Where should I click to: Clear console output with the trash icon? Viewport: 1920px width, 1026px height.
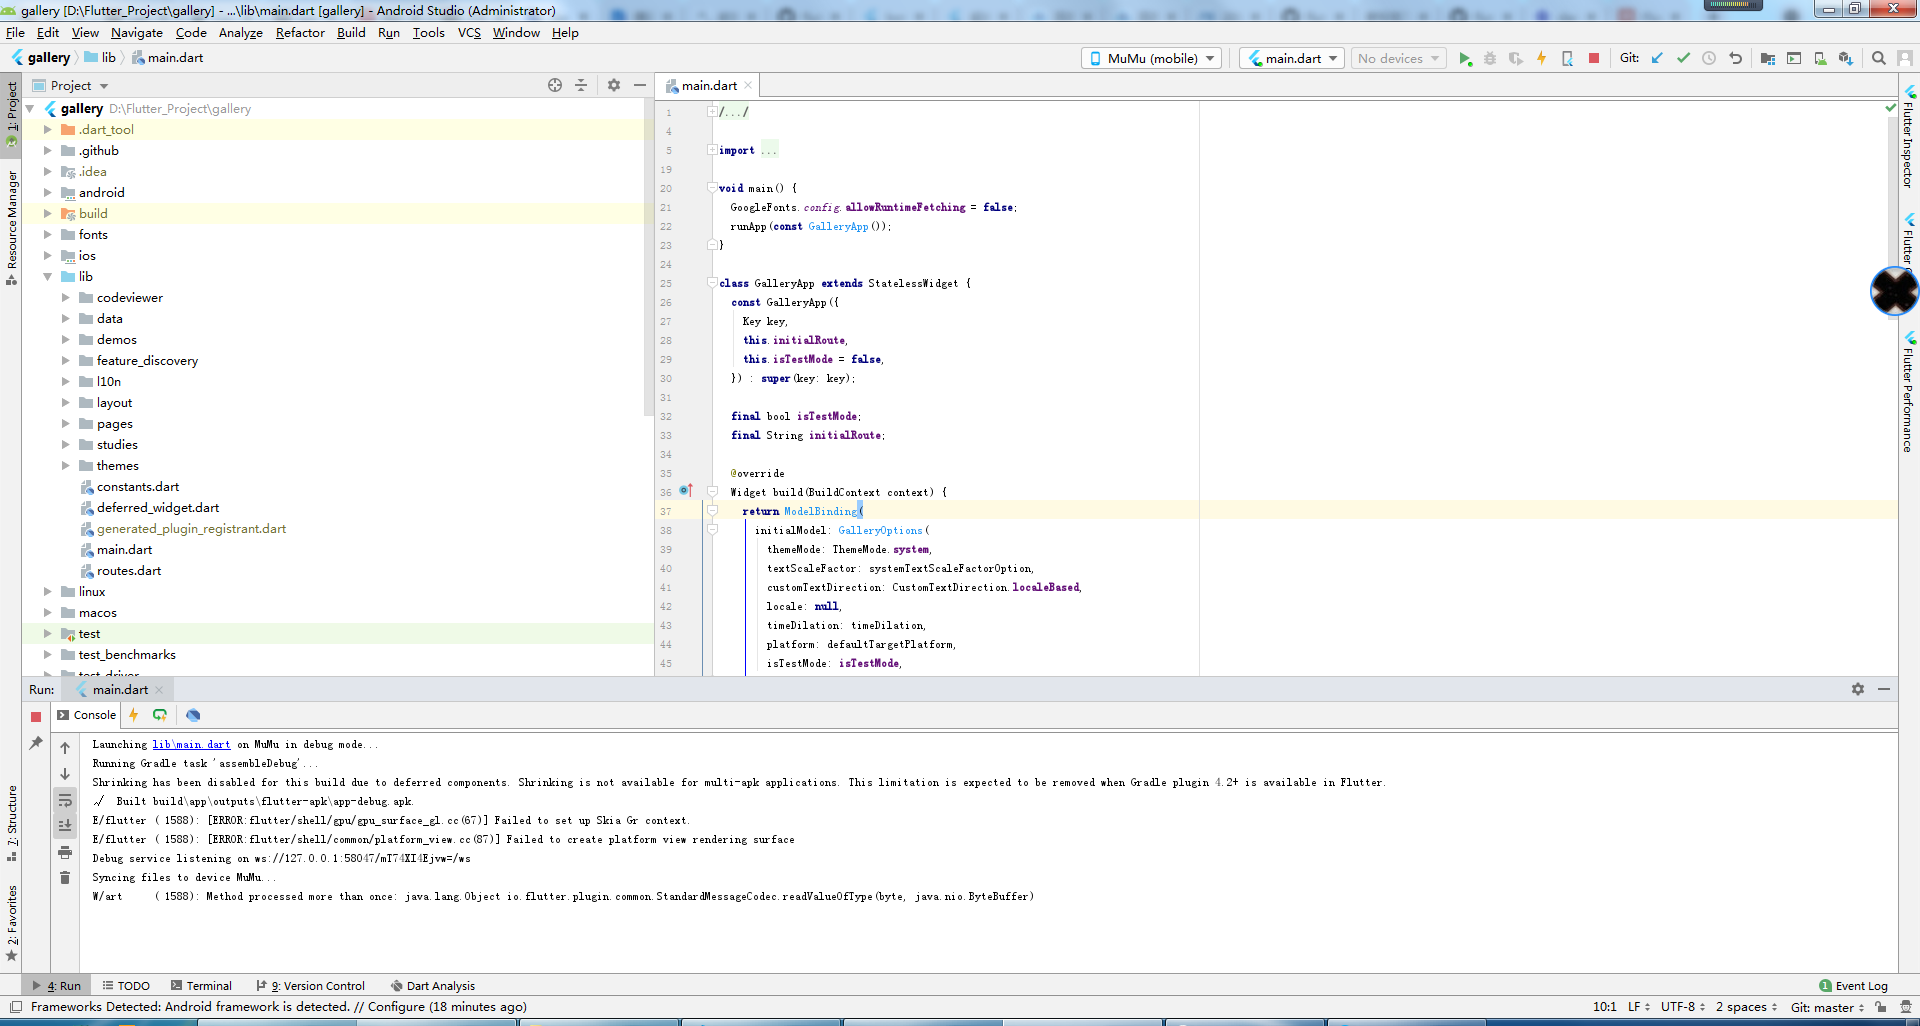(64, 877)
